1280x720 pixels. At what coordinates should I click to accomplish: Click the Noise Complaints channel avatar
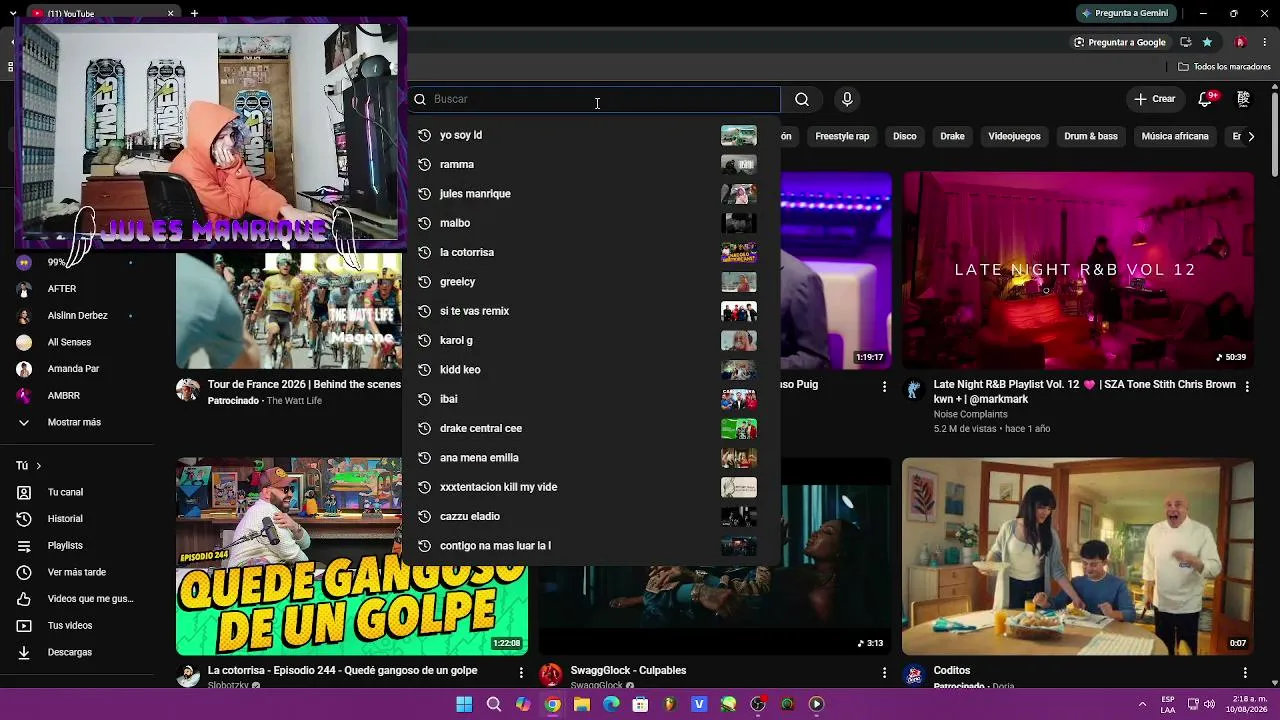click(914, 390)
